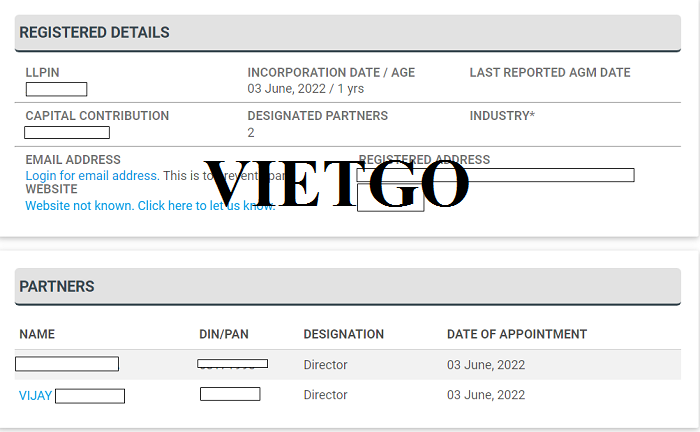Click the INDUSTRY* label
The height and width of the screenshot is (432, 700).
(x=502, y=116)
